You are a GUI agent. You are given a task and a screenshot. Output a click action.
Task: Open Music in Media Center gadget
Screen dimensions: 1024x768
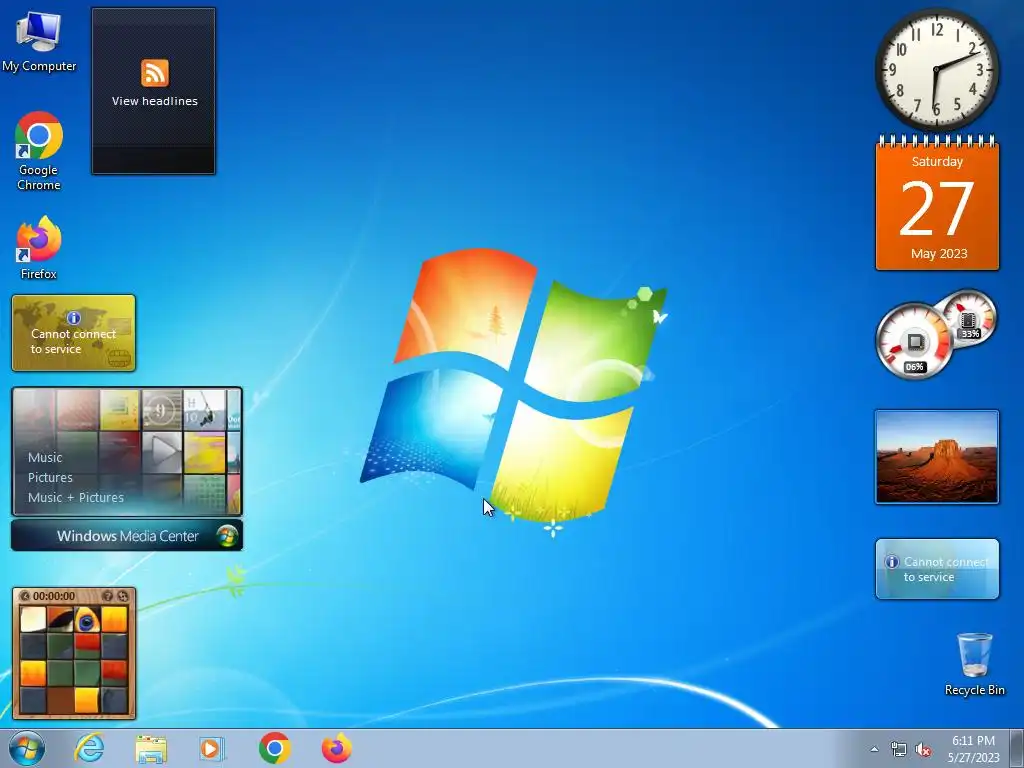45,457
